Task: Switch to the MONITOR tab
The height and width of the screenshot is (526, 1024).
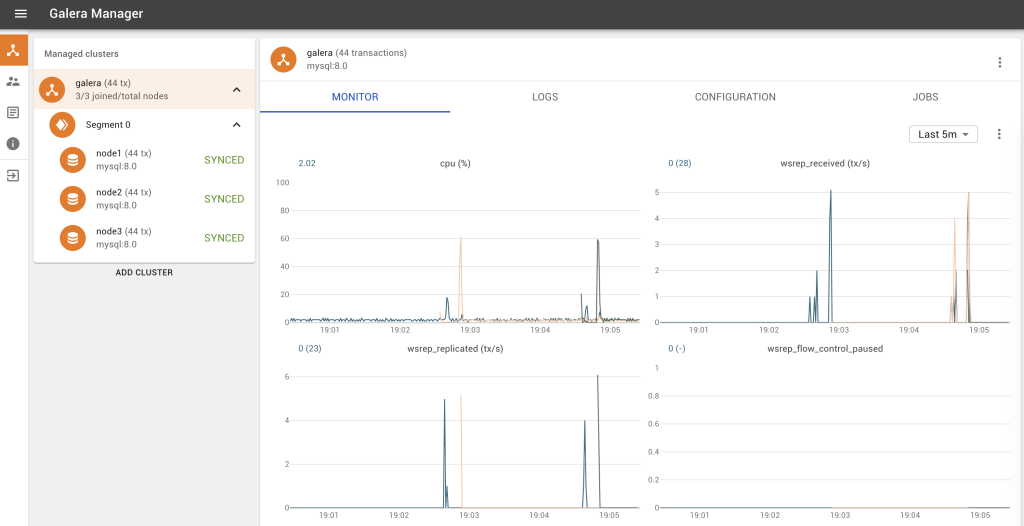Action: [355, 97]
